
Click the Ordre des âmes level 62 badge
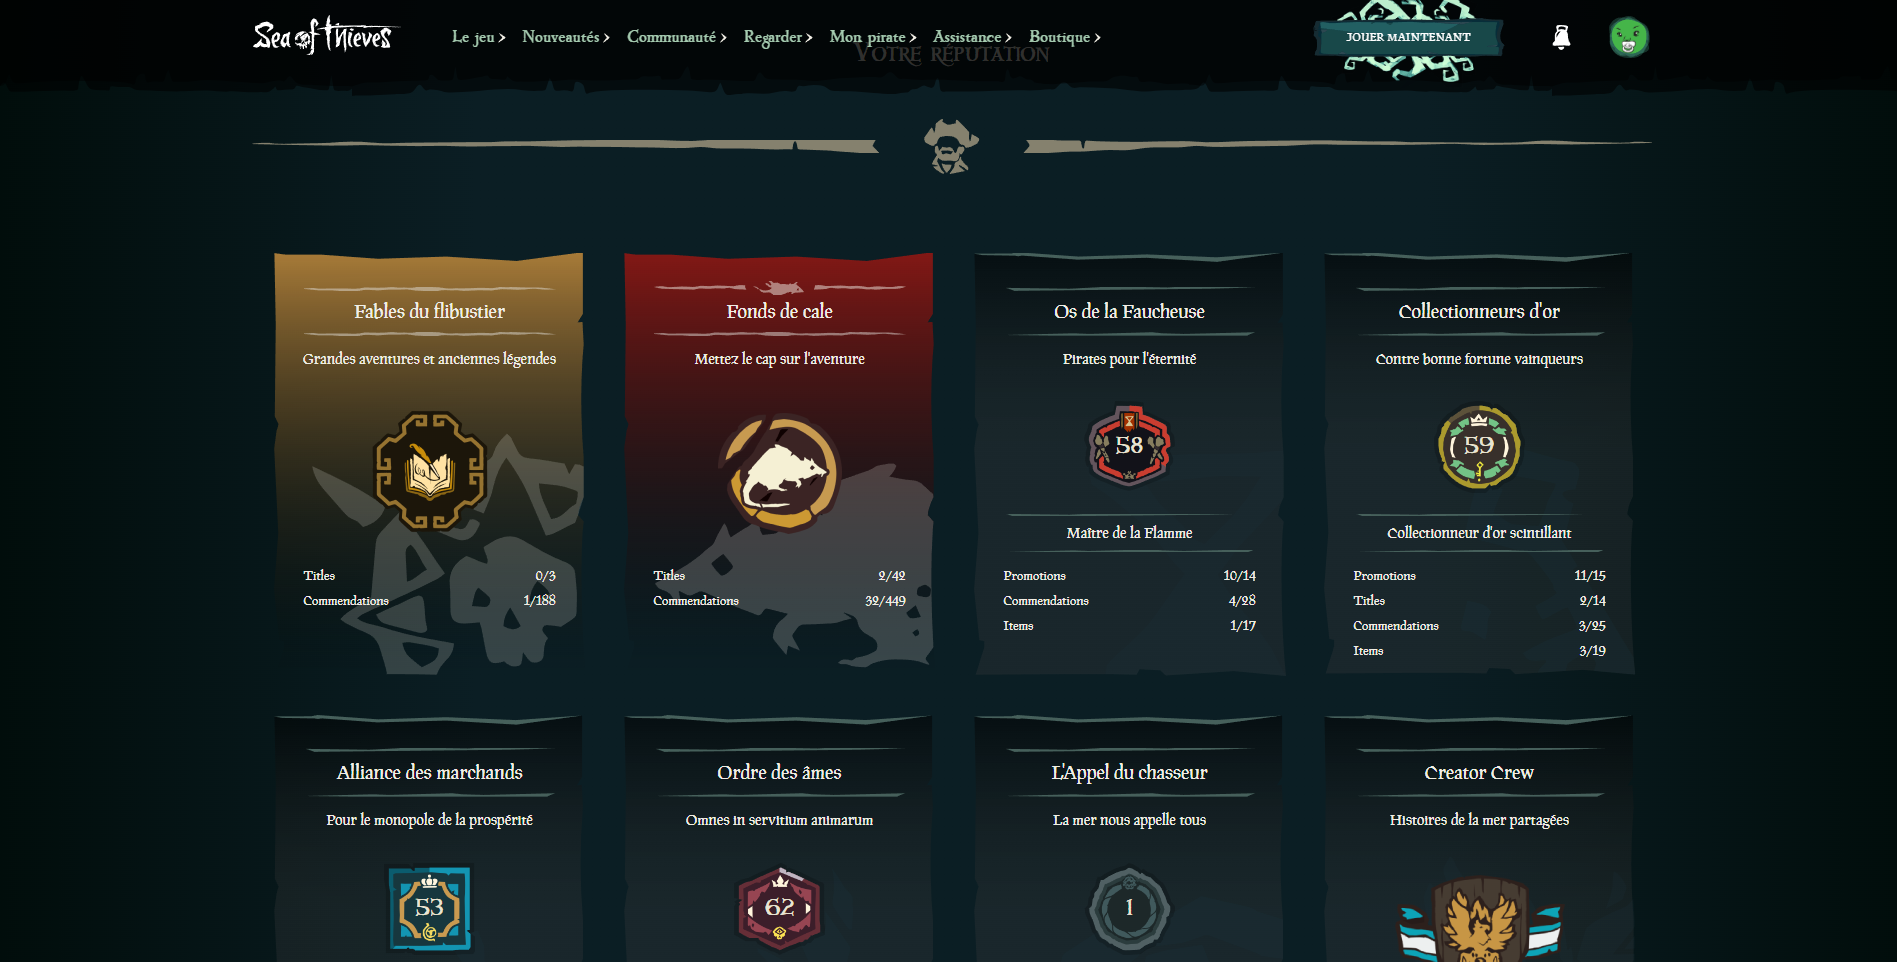point(779,908)
